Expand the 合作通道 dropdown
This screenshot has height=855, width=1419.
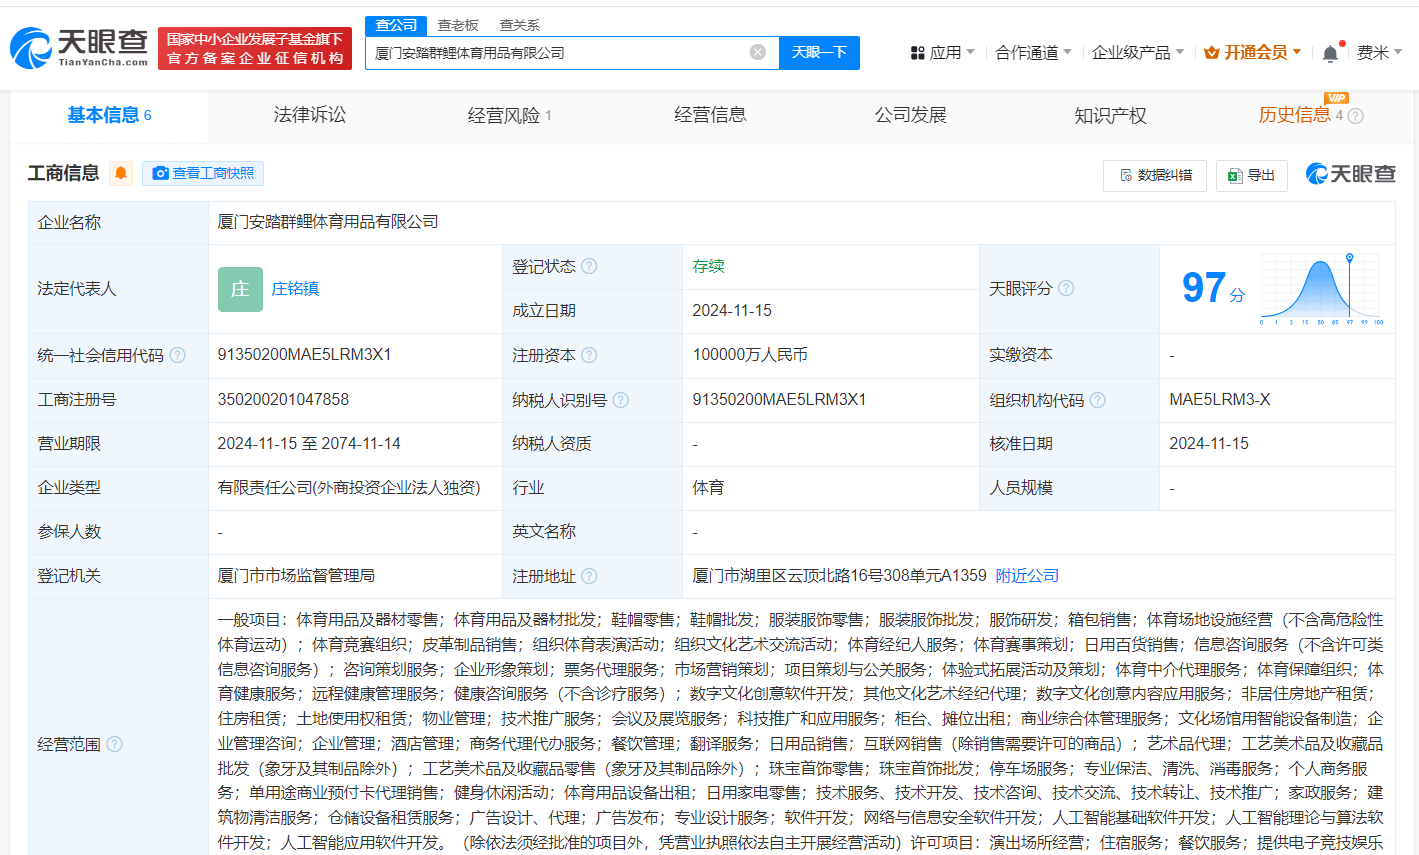[1033, 52]
